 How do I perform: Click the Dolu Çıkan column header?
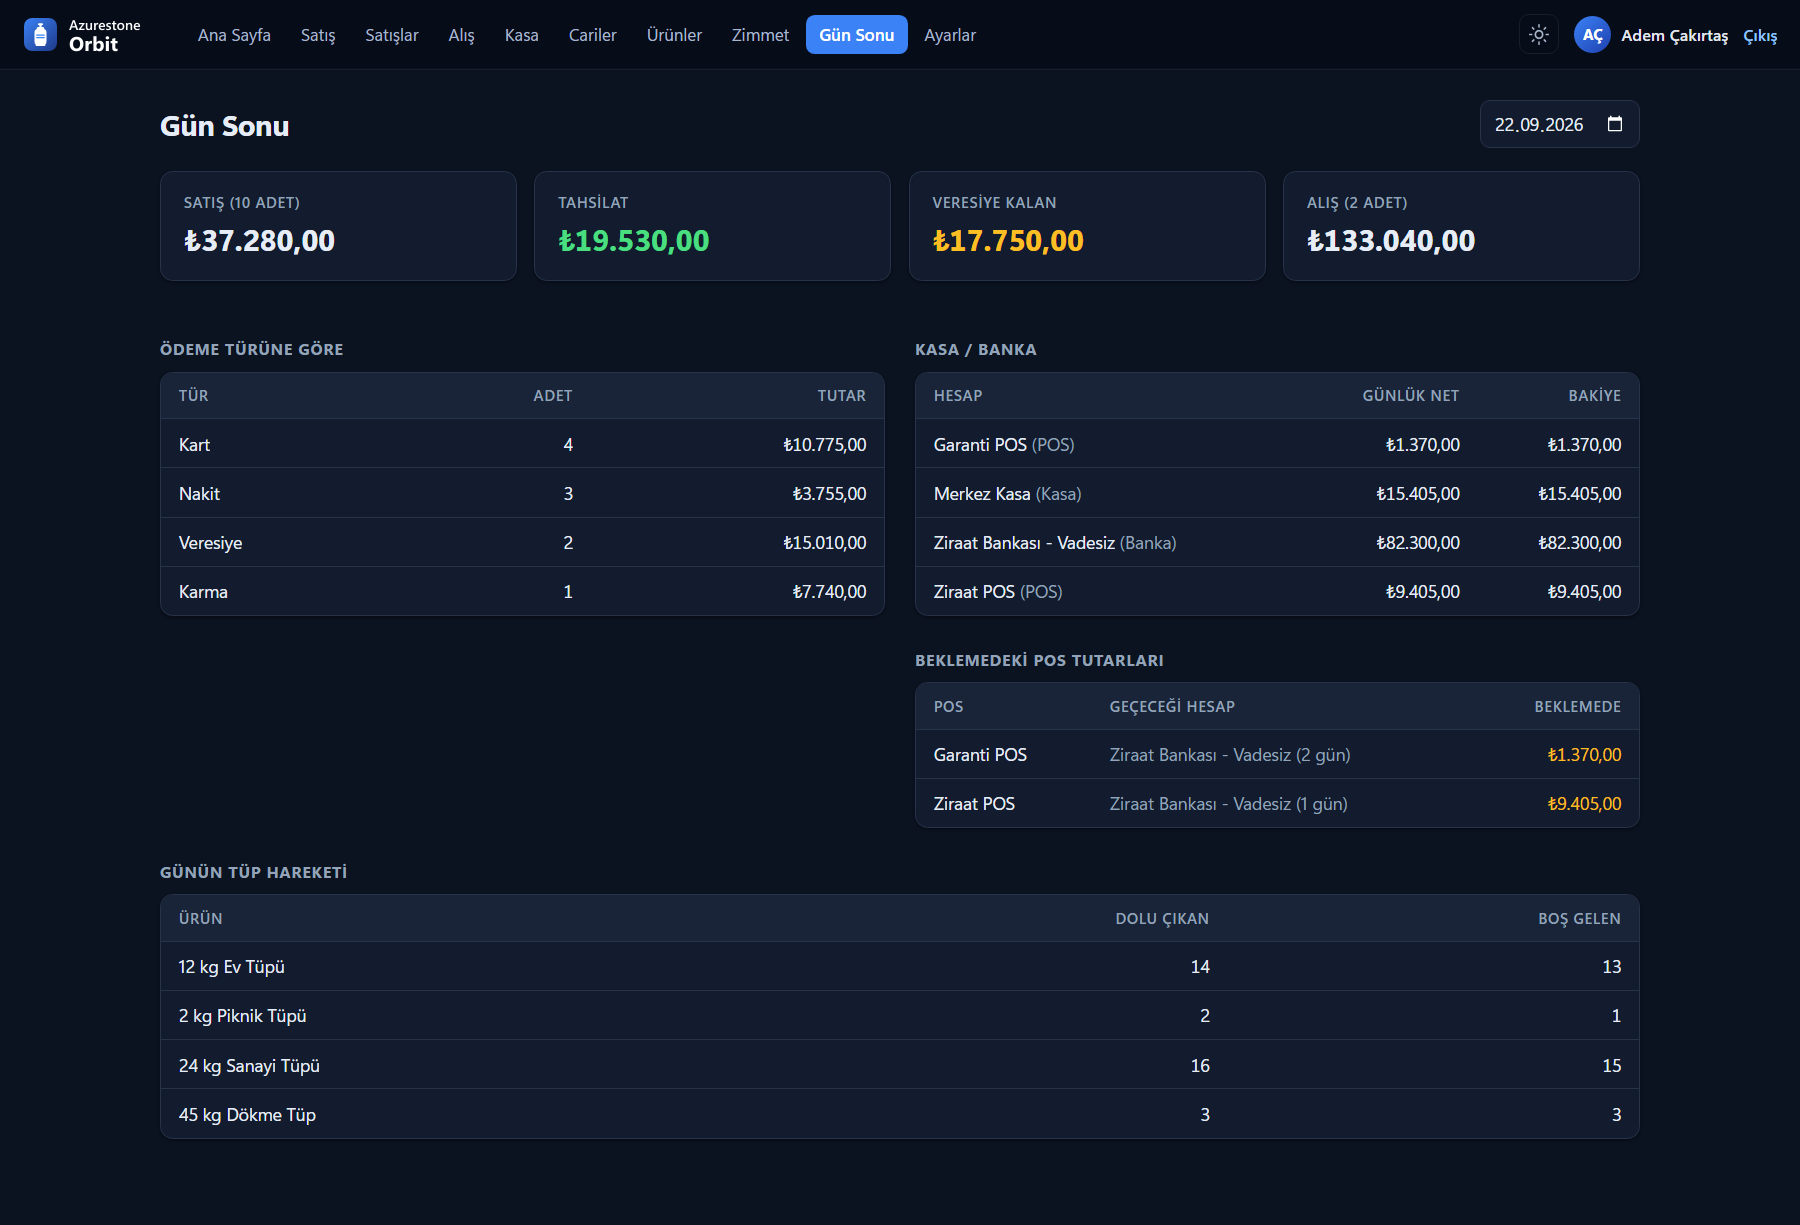point(1162,919)
